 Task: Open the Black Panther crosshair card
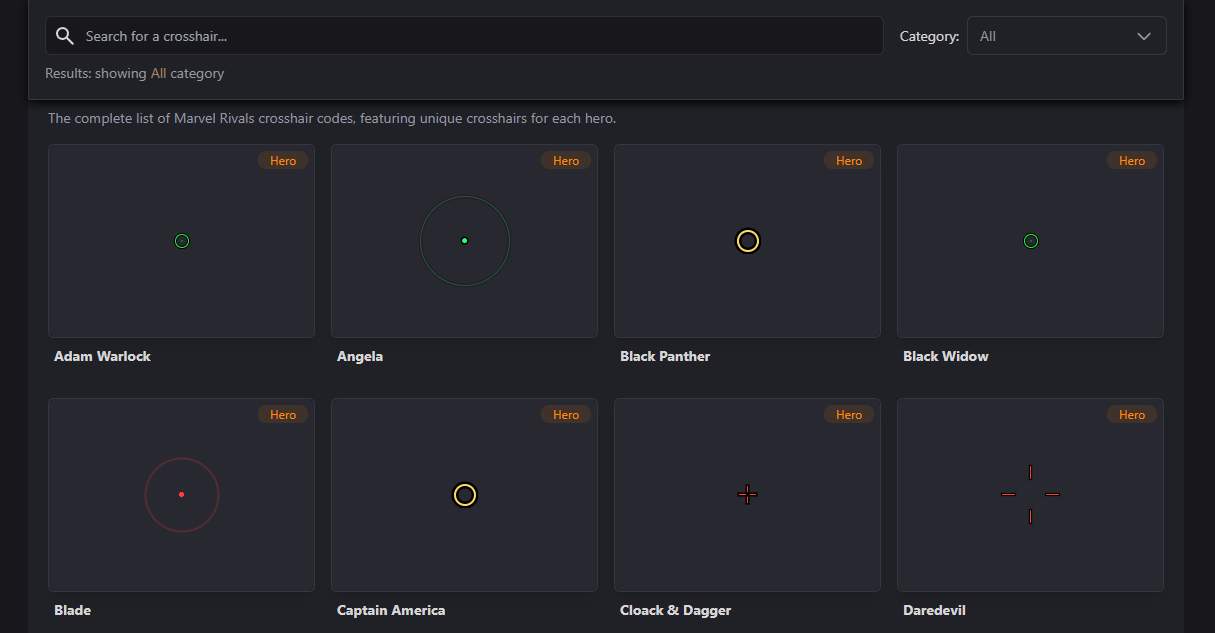point(747,241)
